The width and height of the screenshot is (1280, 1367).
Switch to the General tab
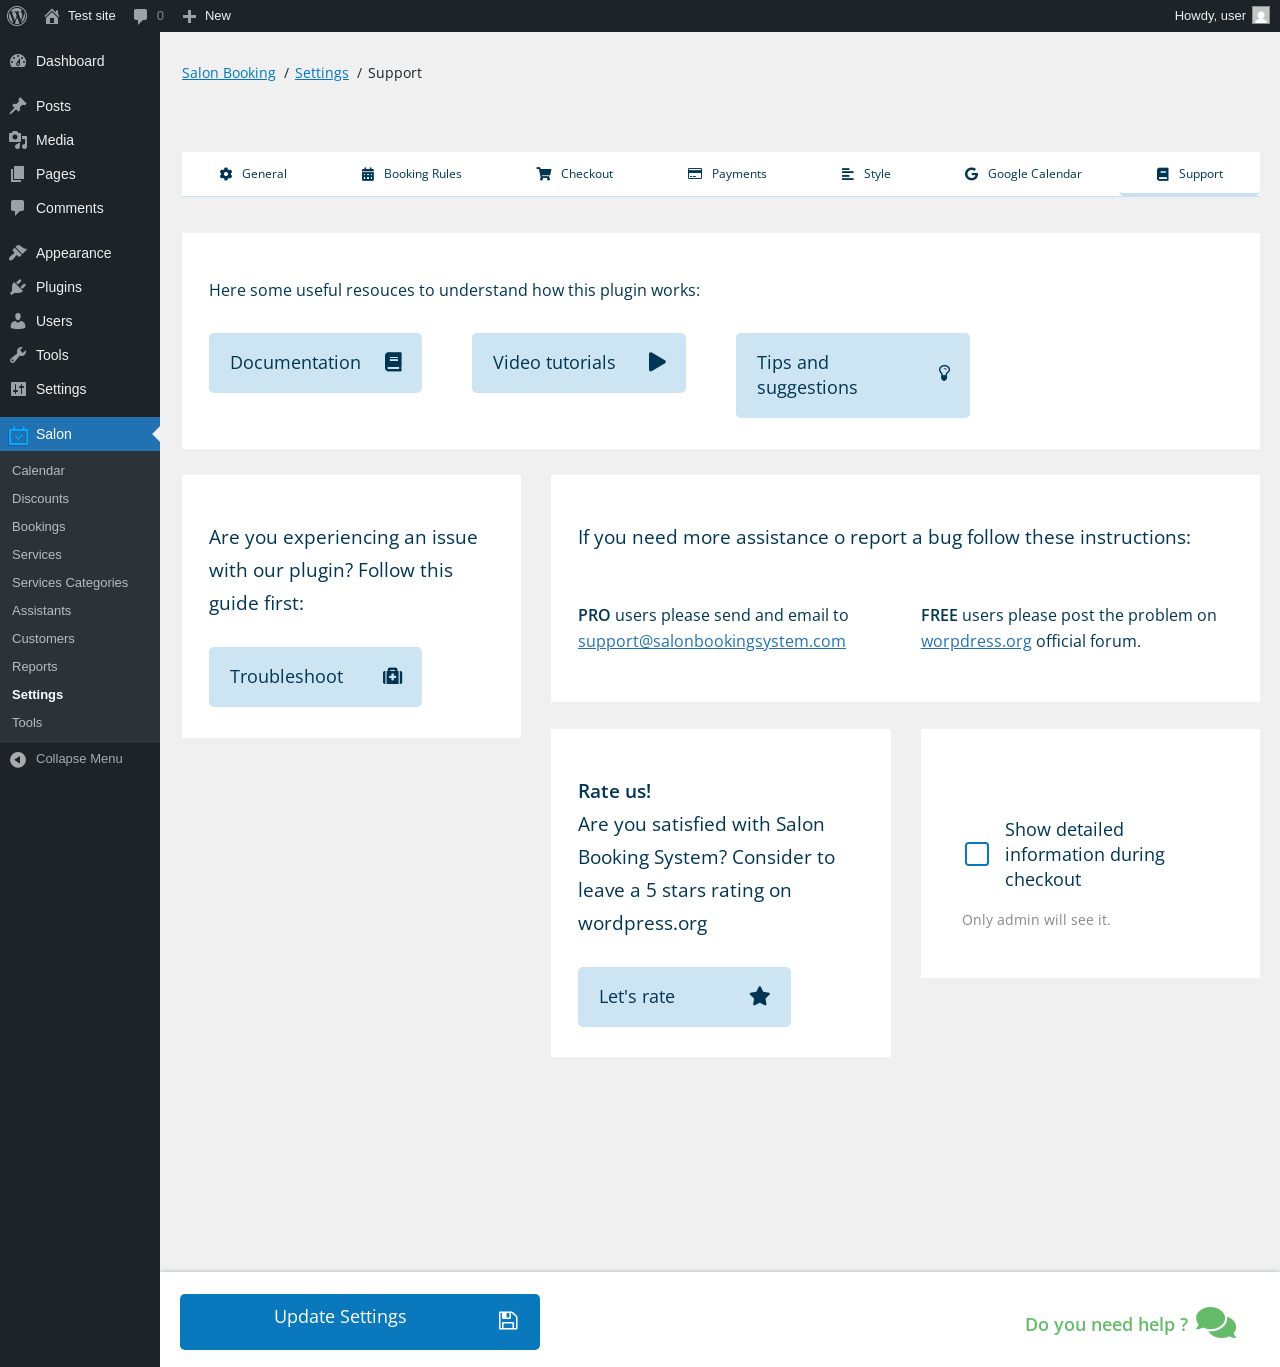tap(253, 174)
